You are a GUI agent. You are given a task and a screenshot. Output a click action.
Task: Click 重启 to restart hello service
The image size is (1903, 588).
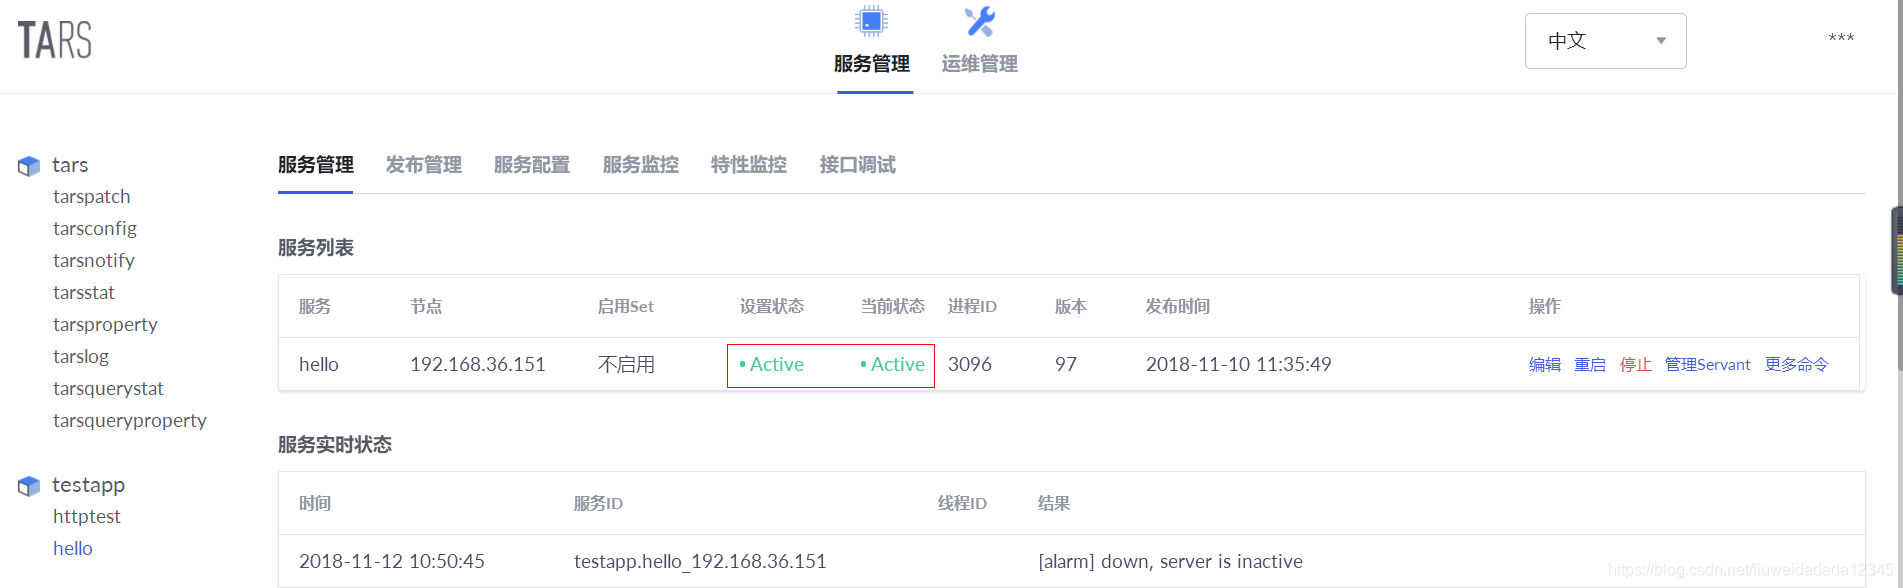point(1590,365)
